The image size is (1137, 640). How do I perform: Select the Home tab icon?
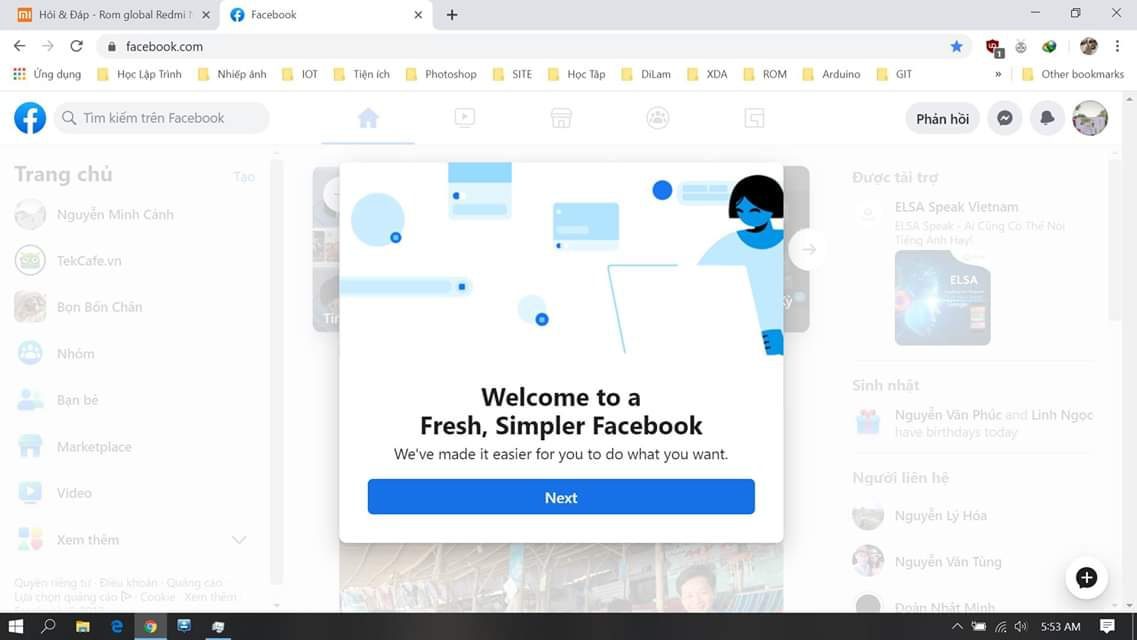point(368,118)
